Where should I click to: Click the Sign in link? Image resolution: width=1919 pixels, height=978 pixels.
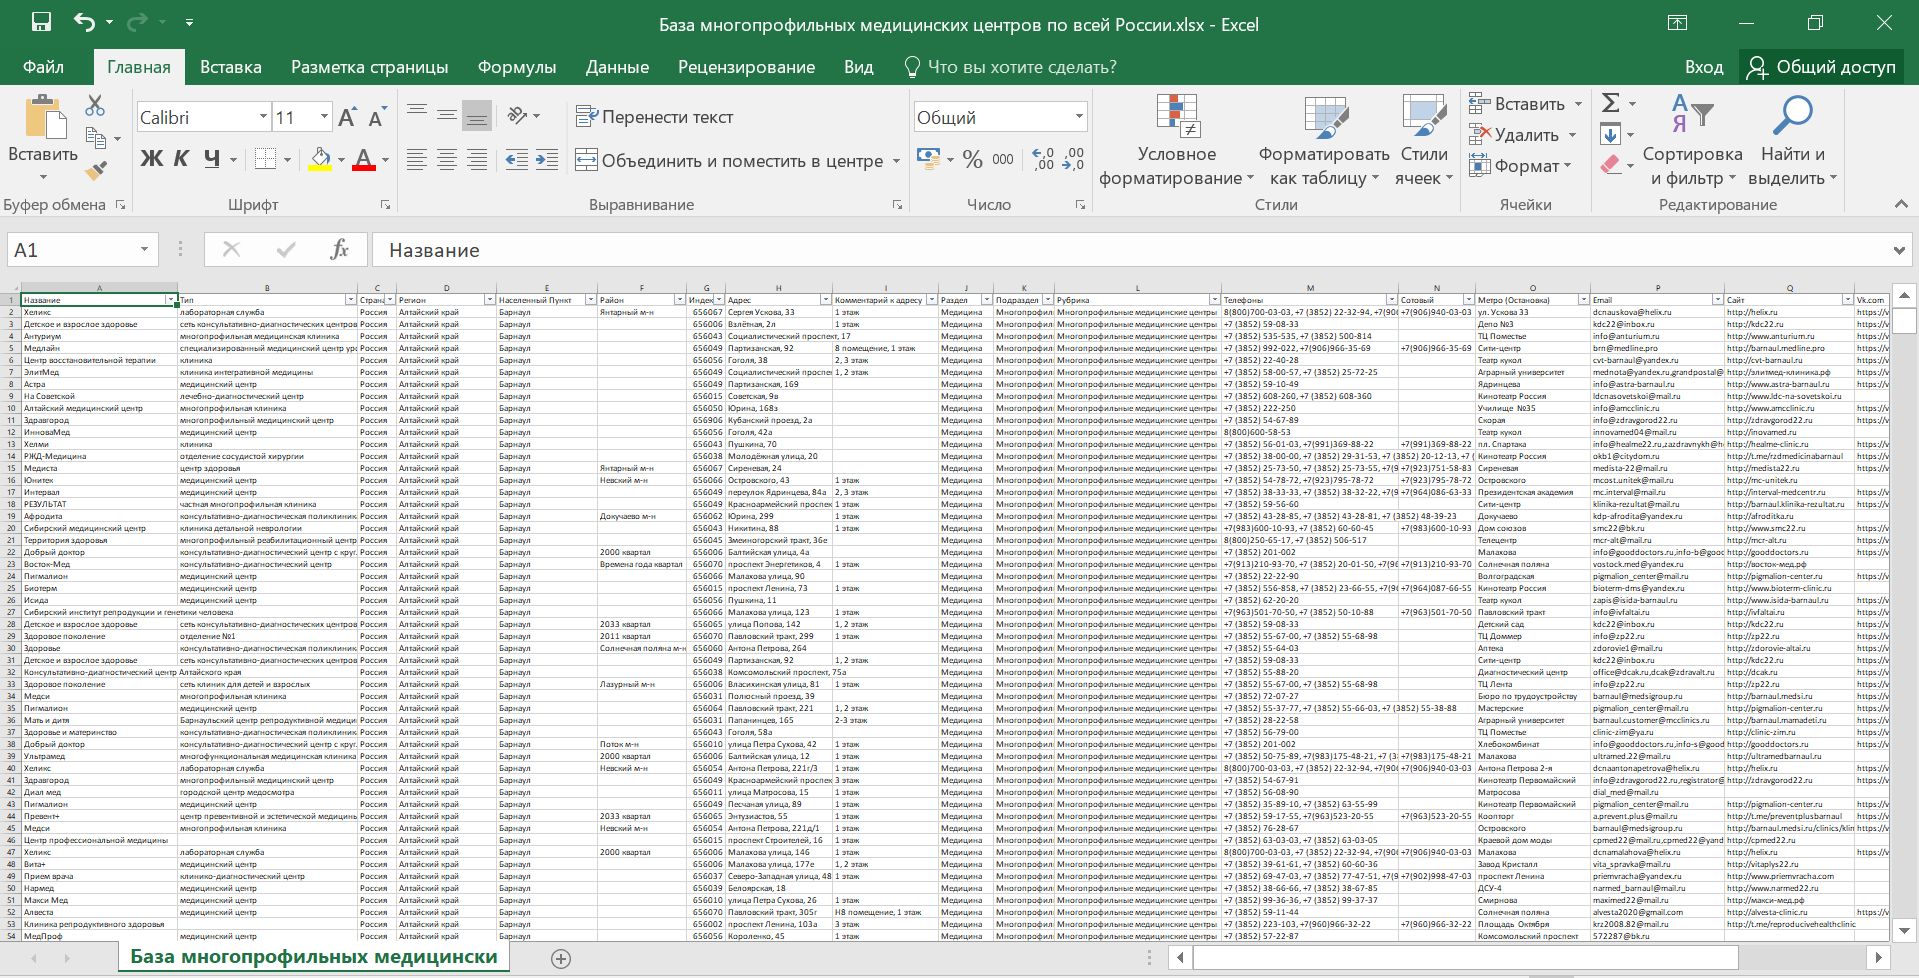[x=1703, y=67]
